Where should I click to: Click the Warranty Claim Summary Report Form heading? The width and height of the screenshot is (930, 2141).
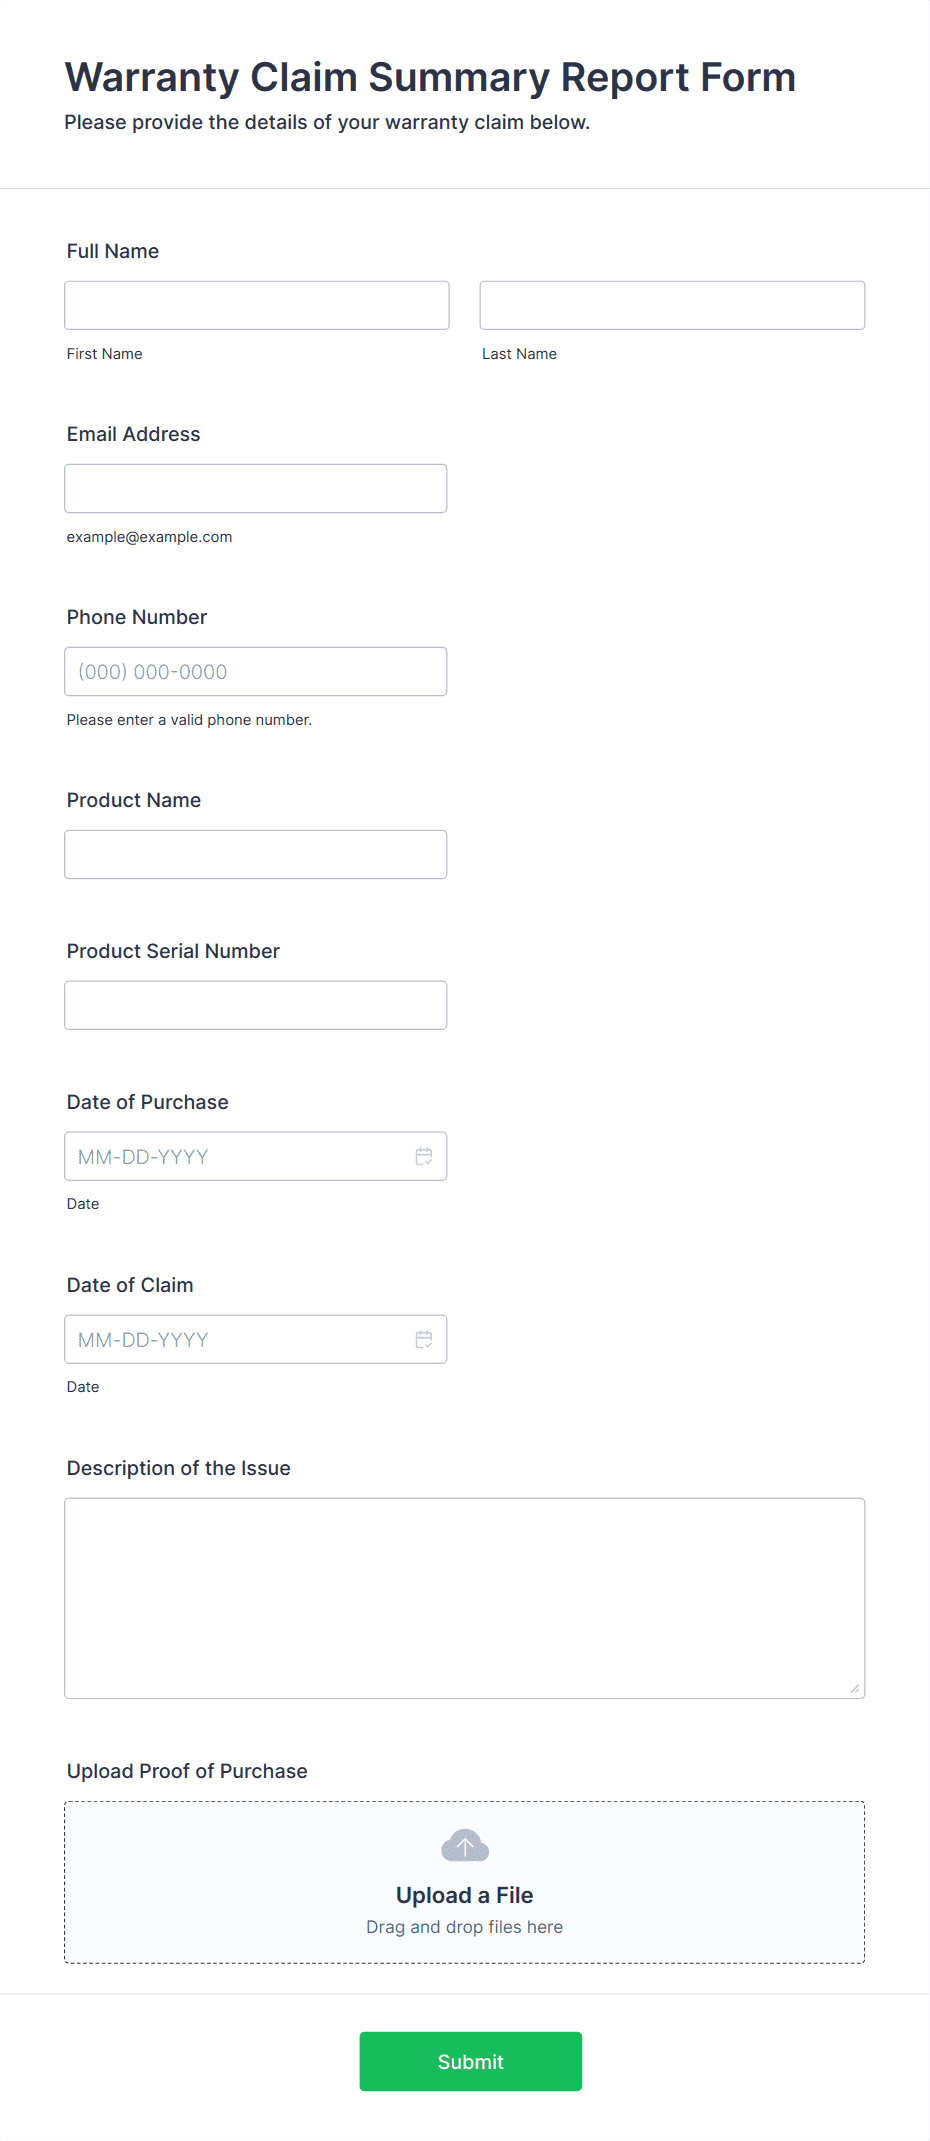tap(430, 77)
